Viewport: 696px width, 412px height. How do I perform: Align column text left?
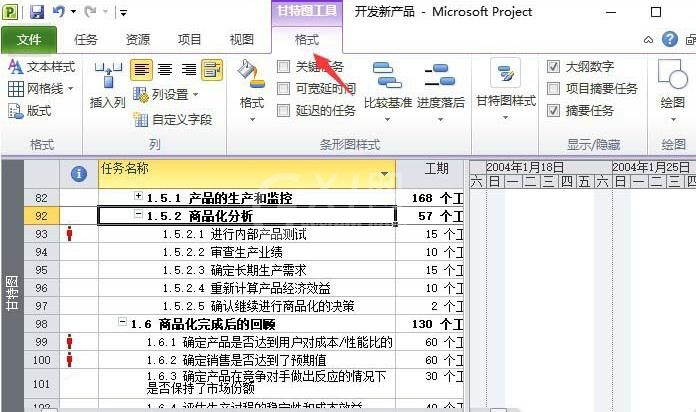point(141,70)
